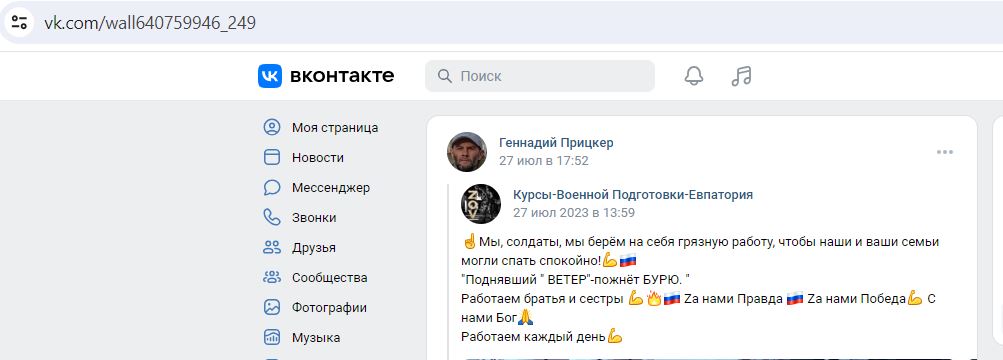This screenshot has width=1003, height=360.
Task: Click the post timestamp 27 июл в 17:52
Action: pyautogui.click(x=544, y=160)
